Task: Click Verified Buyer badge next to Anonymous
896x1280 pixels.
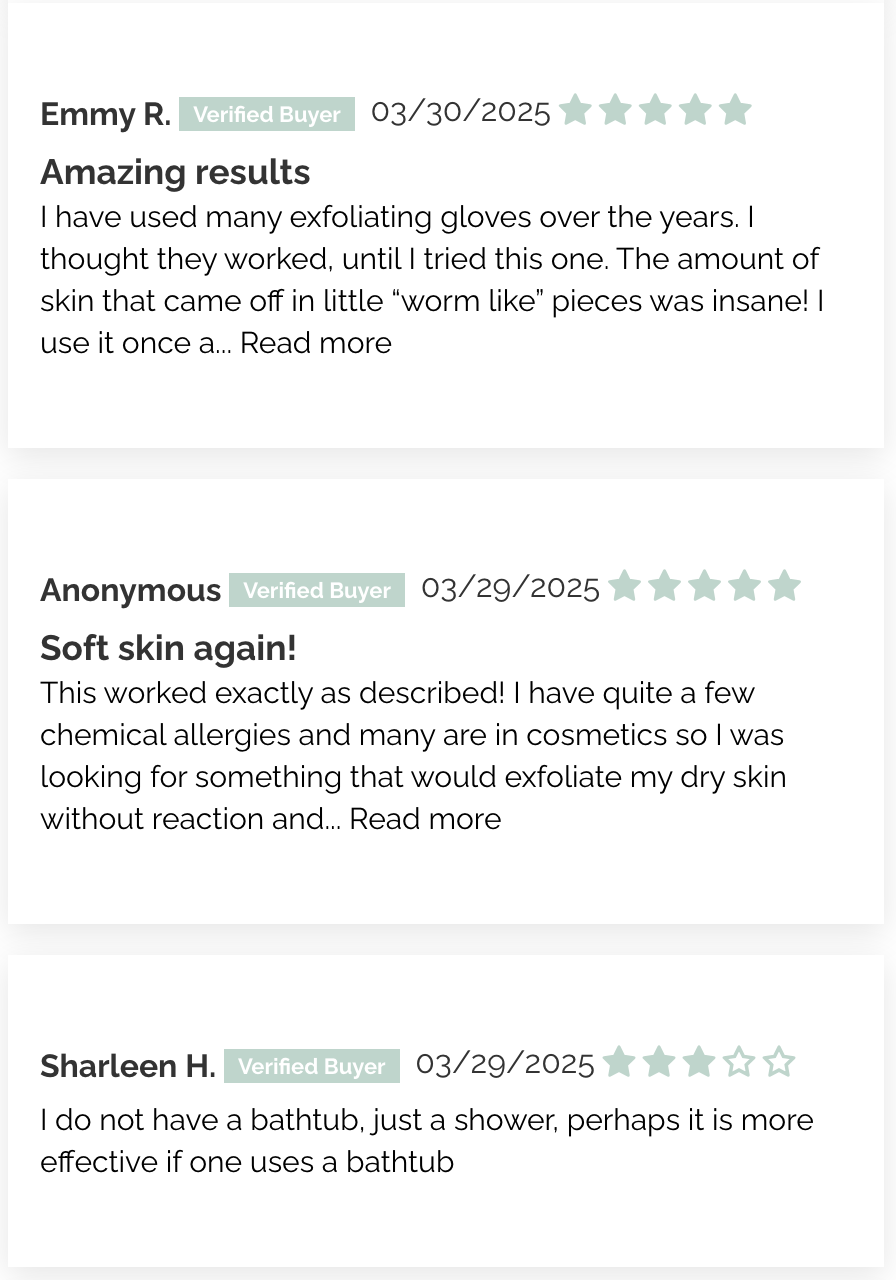Action: click(317, 590)
